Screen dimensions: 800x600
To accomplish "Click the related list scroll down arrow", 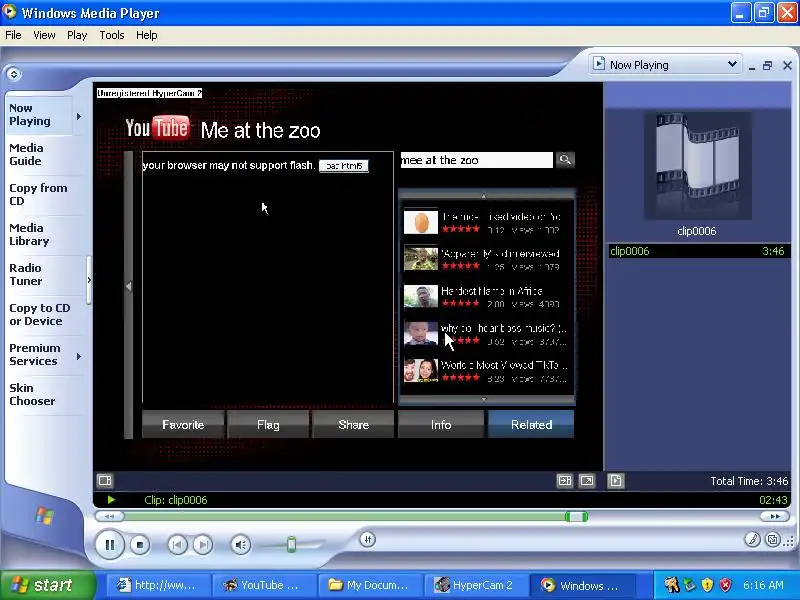I will [484, 399].
